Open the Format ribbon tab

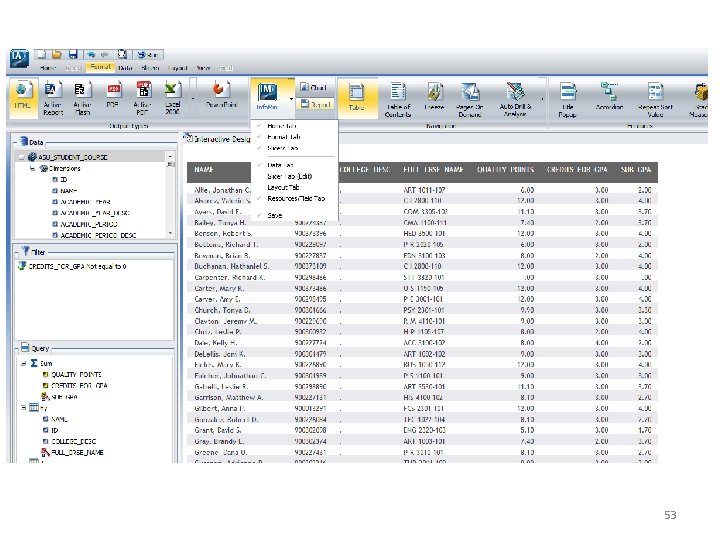(x=100, y=67)
